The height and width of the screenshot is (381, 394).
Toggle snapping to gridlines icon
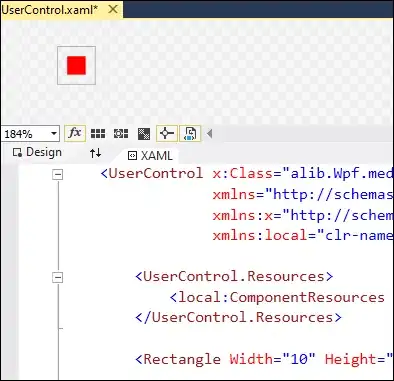pyautogui.click(x=121, y=134)
